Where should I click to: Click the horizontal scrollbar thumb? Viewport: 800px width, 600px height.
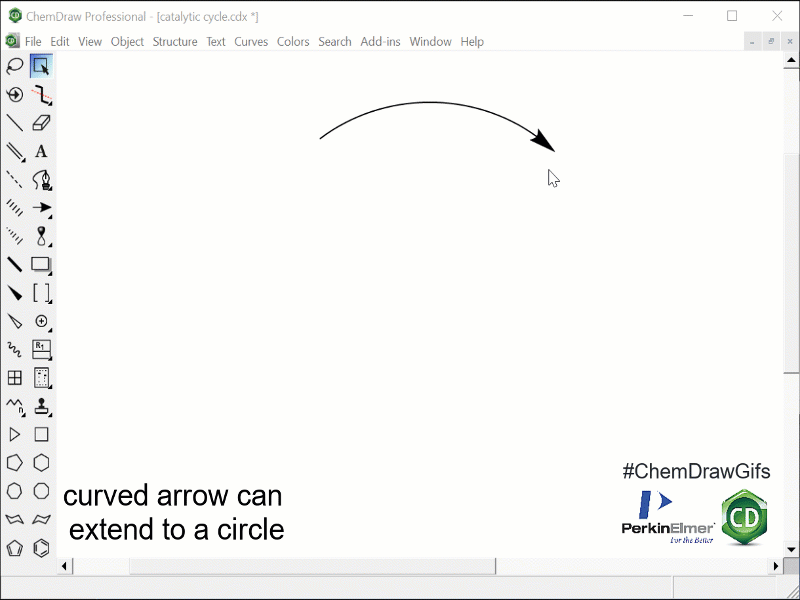pos(312,566)
